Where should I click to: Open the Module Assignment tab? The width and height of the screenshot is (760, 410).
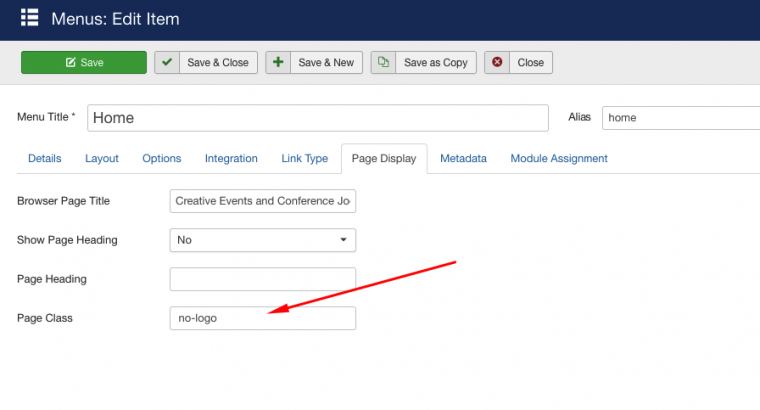coord(558,158)
